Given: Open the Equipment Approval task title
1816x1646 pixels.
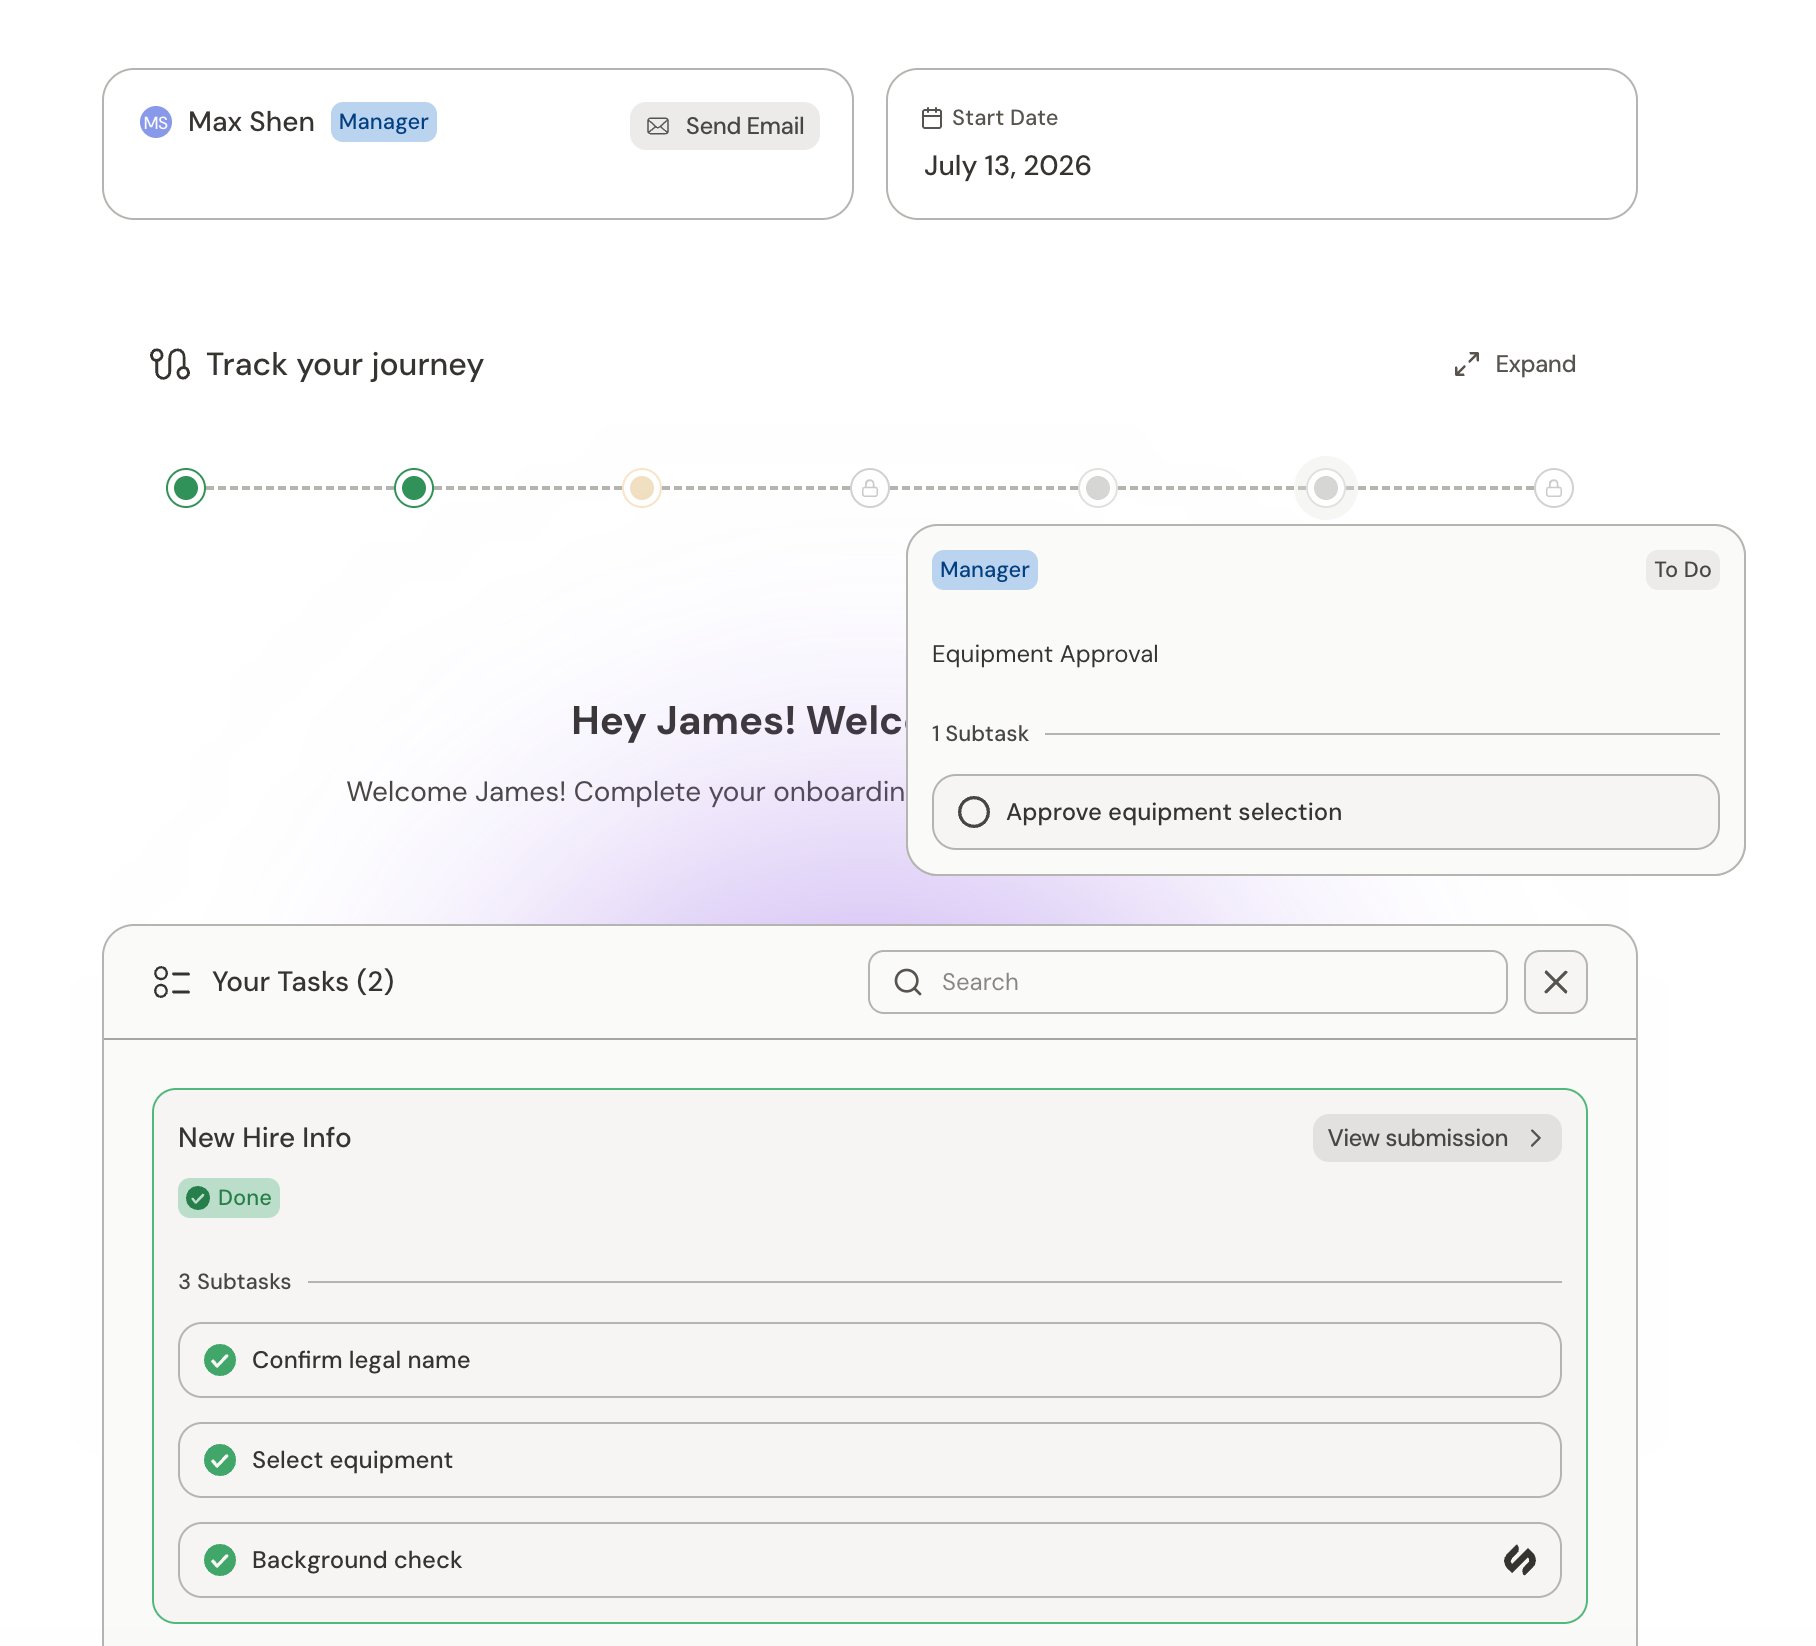Looking at the screenshot, I should [x=1045, y=654].
